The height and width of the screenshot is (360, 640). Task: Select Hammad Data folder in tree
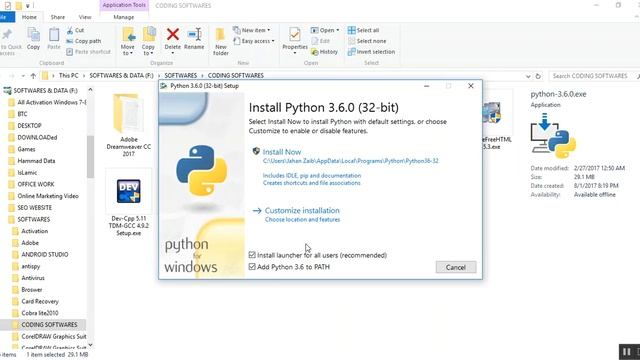36,161
